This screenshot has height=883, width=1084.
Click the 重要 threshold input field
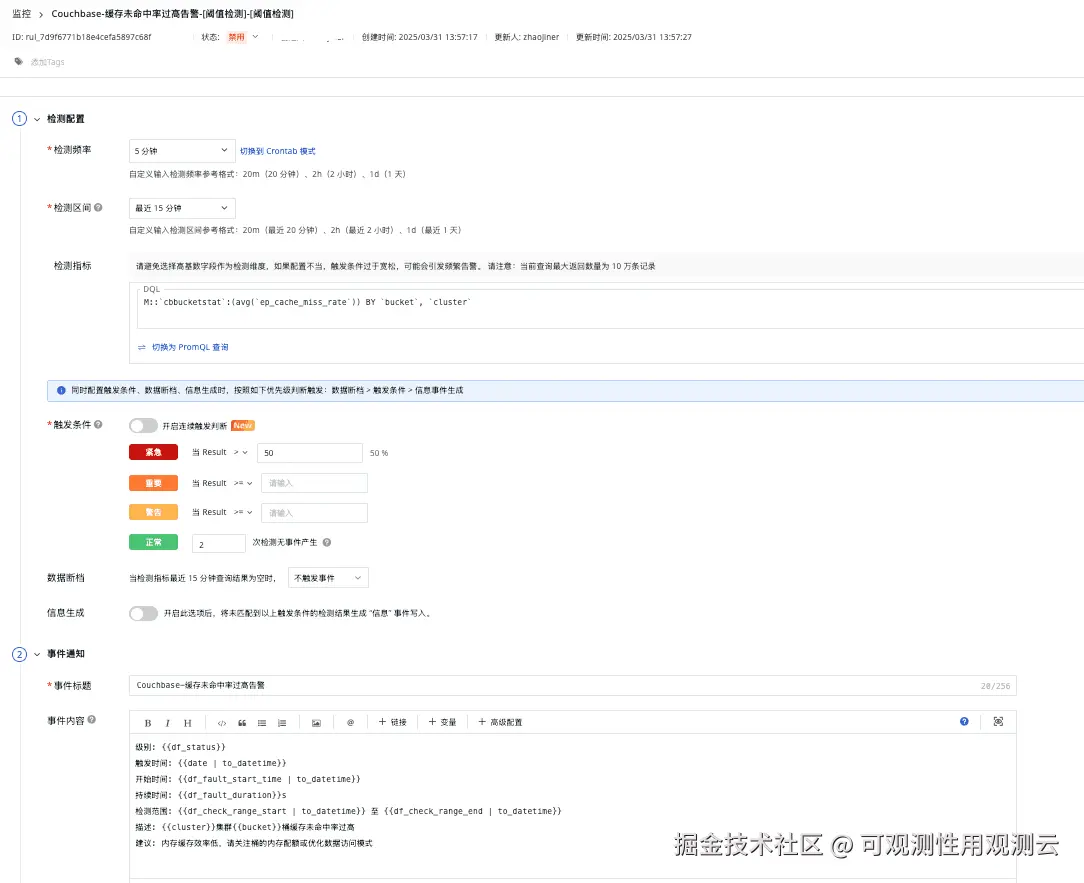click(315, 483)
